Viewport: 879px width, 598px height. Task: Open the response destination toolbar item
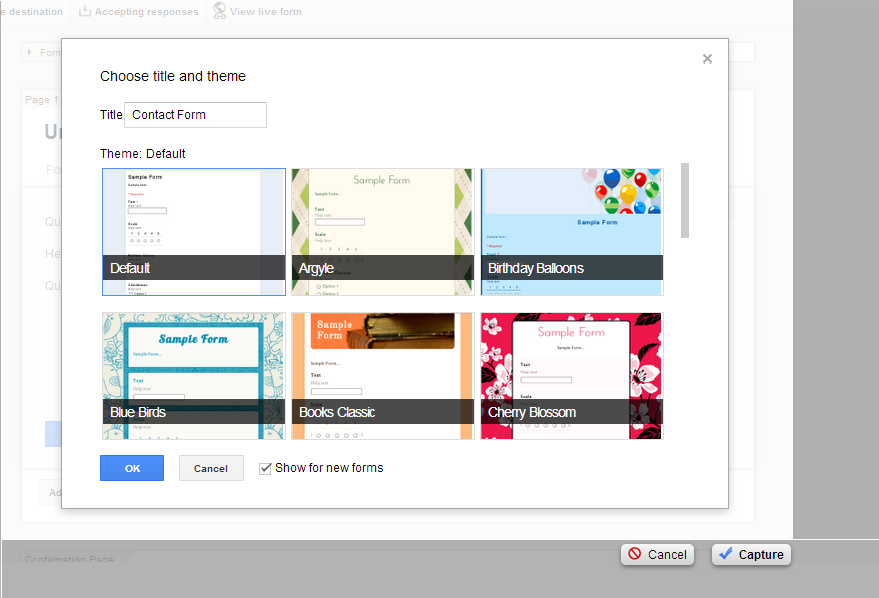[x=32, y=12]
